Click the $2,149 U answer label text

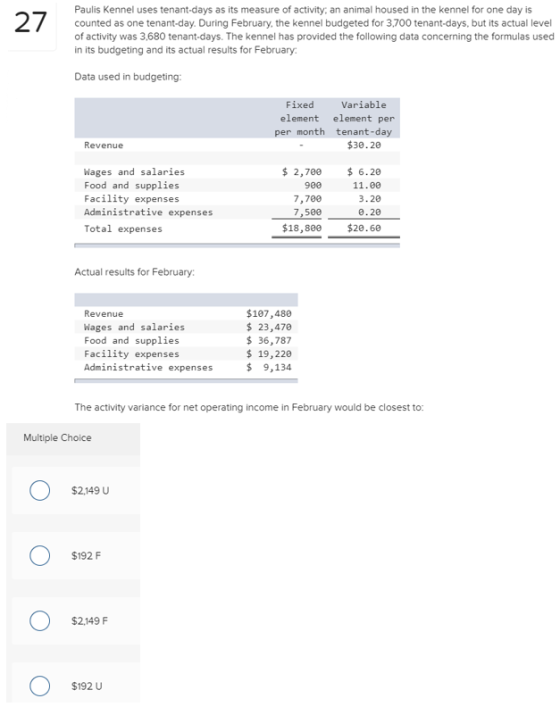click(90, 490)
